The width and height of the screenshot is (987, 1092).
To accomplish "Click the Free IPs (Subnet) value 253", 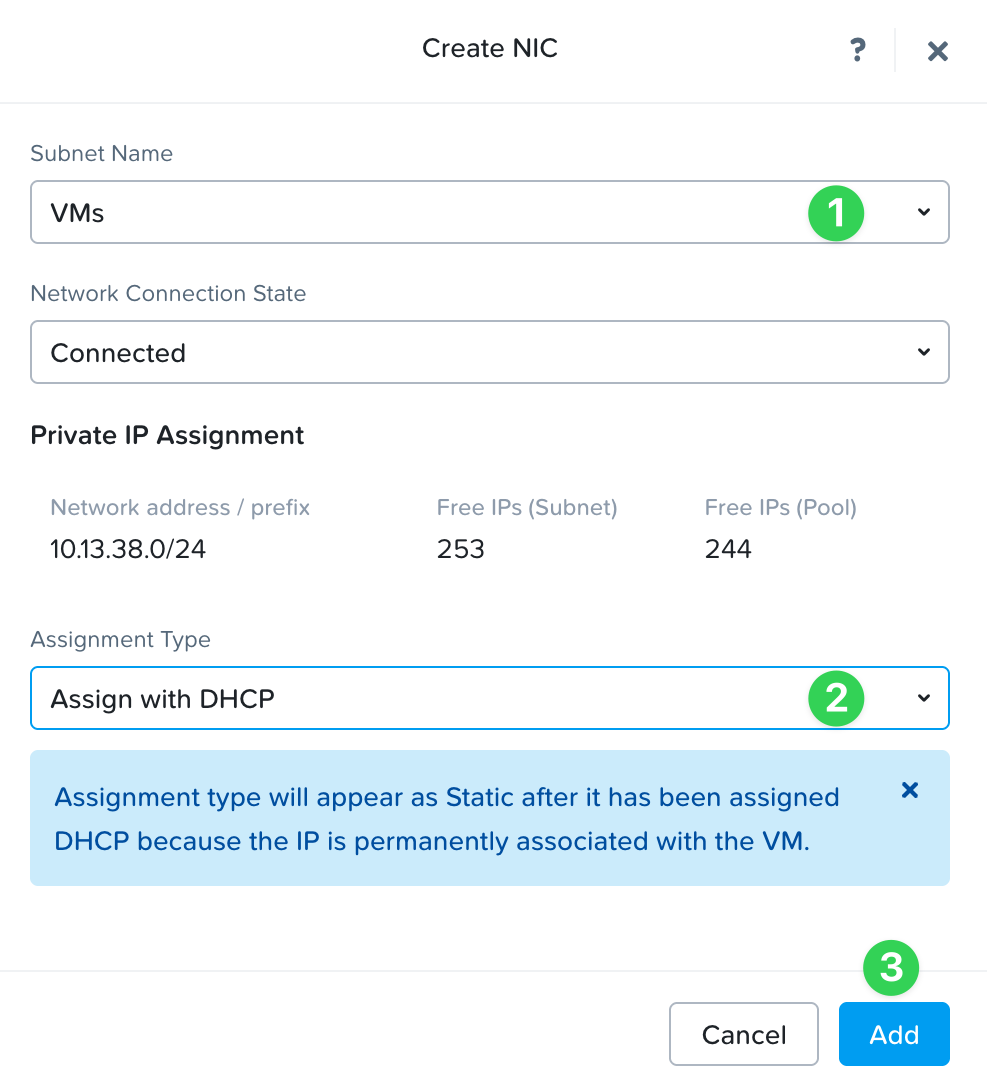I will click(x=461, y=549).
